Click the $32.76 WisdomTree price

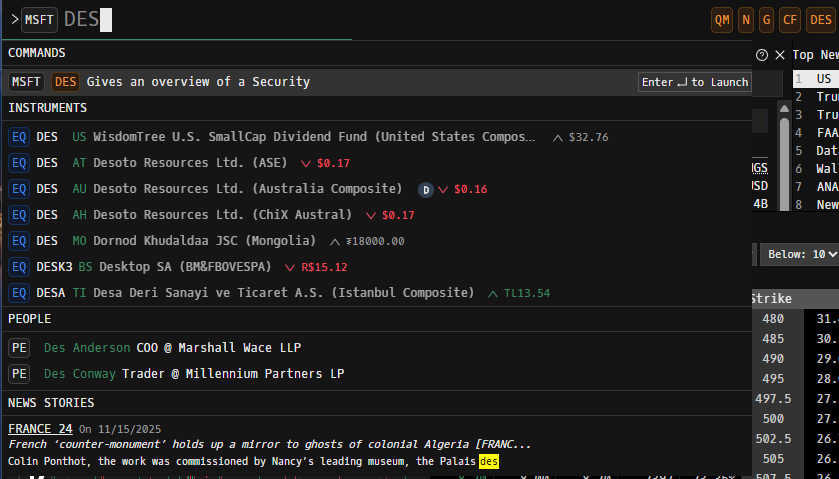coord(588,137)
